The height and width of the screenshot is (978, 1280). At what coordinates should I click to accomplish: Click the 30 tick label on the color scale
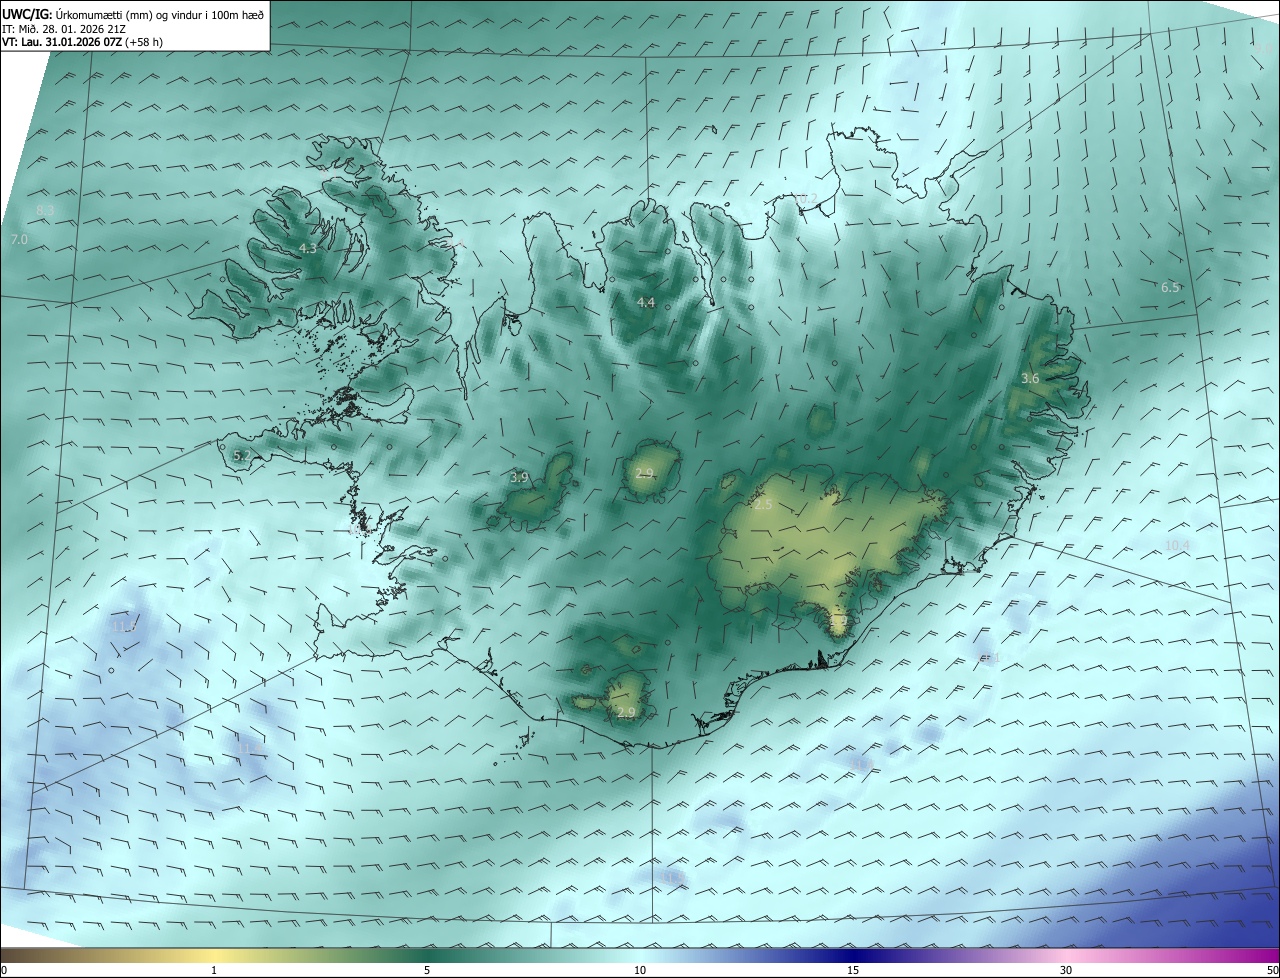pyautogui.click(x=1066, y=970)
